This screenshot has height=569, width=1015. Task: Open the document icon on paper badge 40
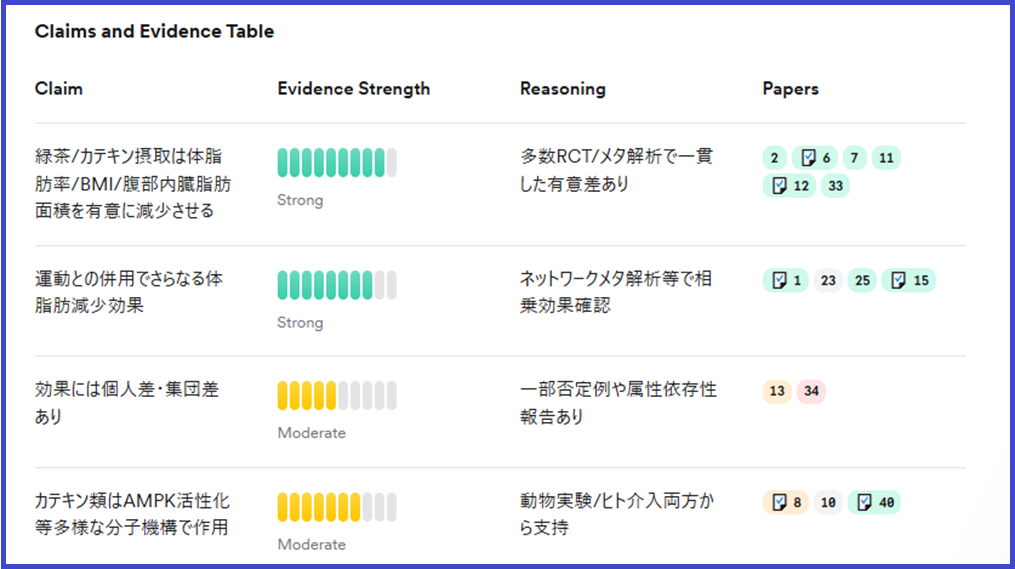(x=864, y=502)
